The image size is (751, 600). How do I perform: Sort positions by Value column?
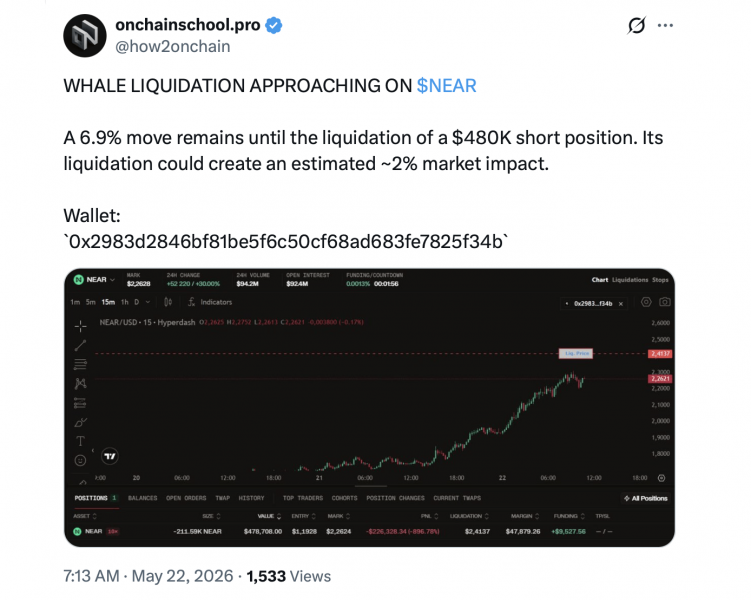[x=269, y=516]
